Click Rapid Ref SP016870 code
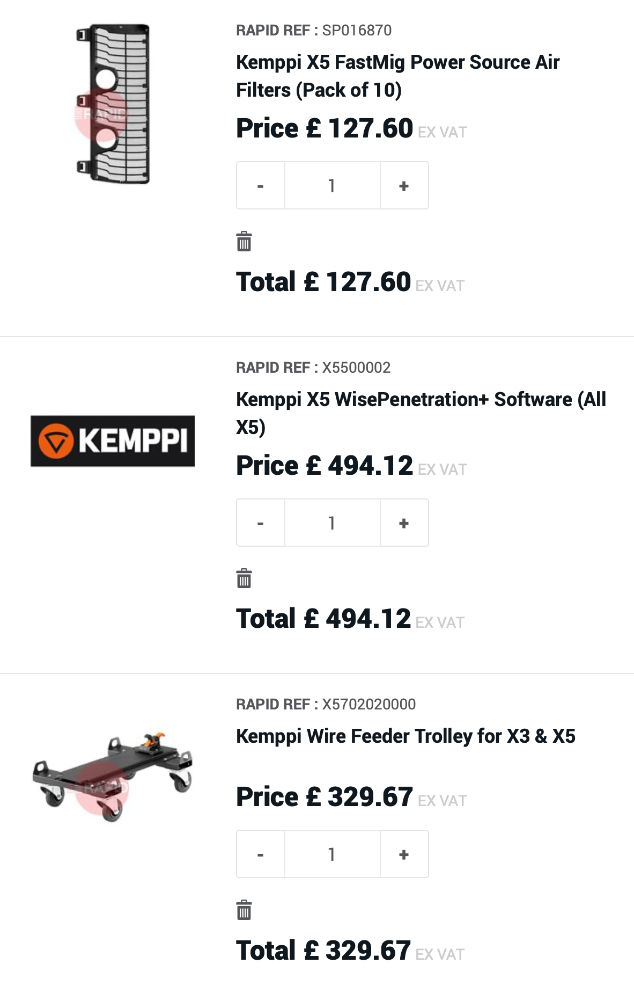This screenshot has width=634, height=1000. [357, 31]
